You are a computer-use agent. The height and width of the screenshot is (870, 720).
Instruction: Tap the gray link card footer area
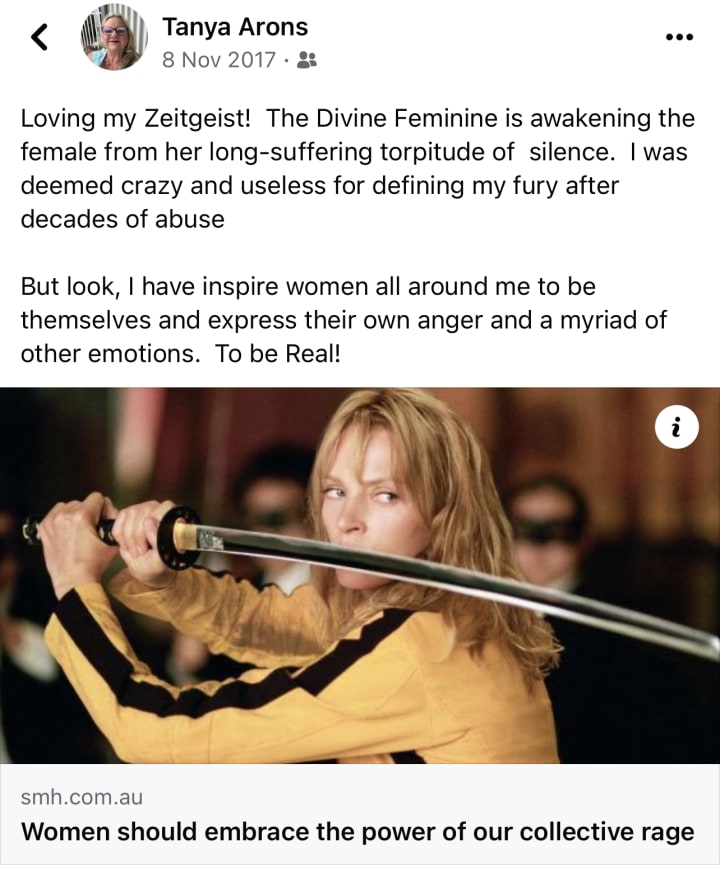[x=360, y=813]
